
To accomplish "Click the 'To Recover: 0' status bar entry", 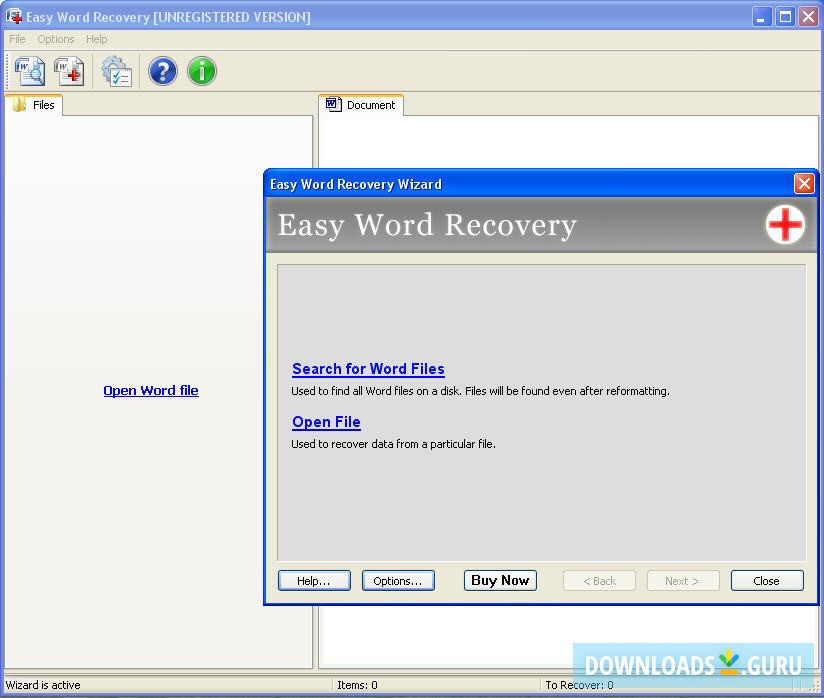I will pos(579,685).
